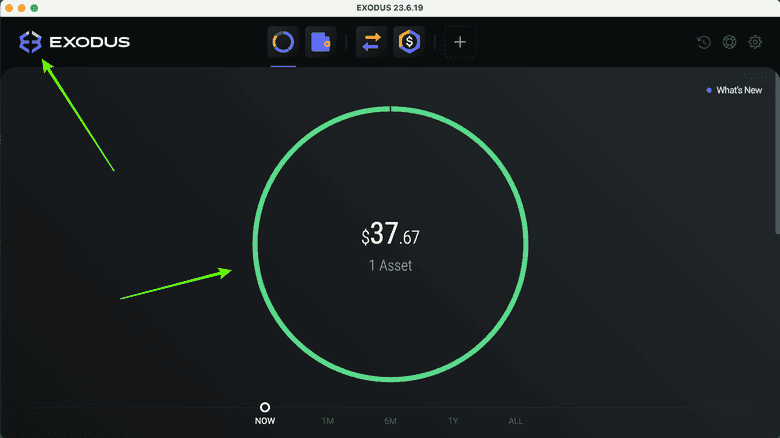
Task: Select the 1M timeline range
Action: [x=328, y=421]
